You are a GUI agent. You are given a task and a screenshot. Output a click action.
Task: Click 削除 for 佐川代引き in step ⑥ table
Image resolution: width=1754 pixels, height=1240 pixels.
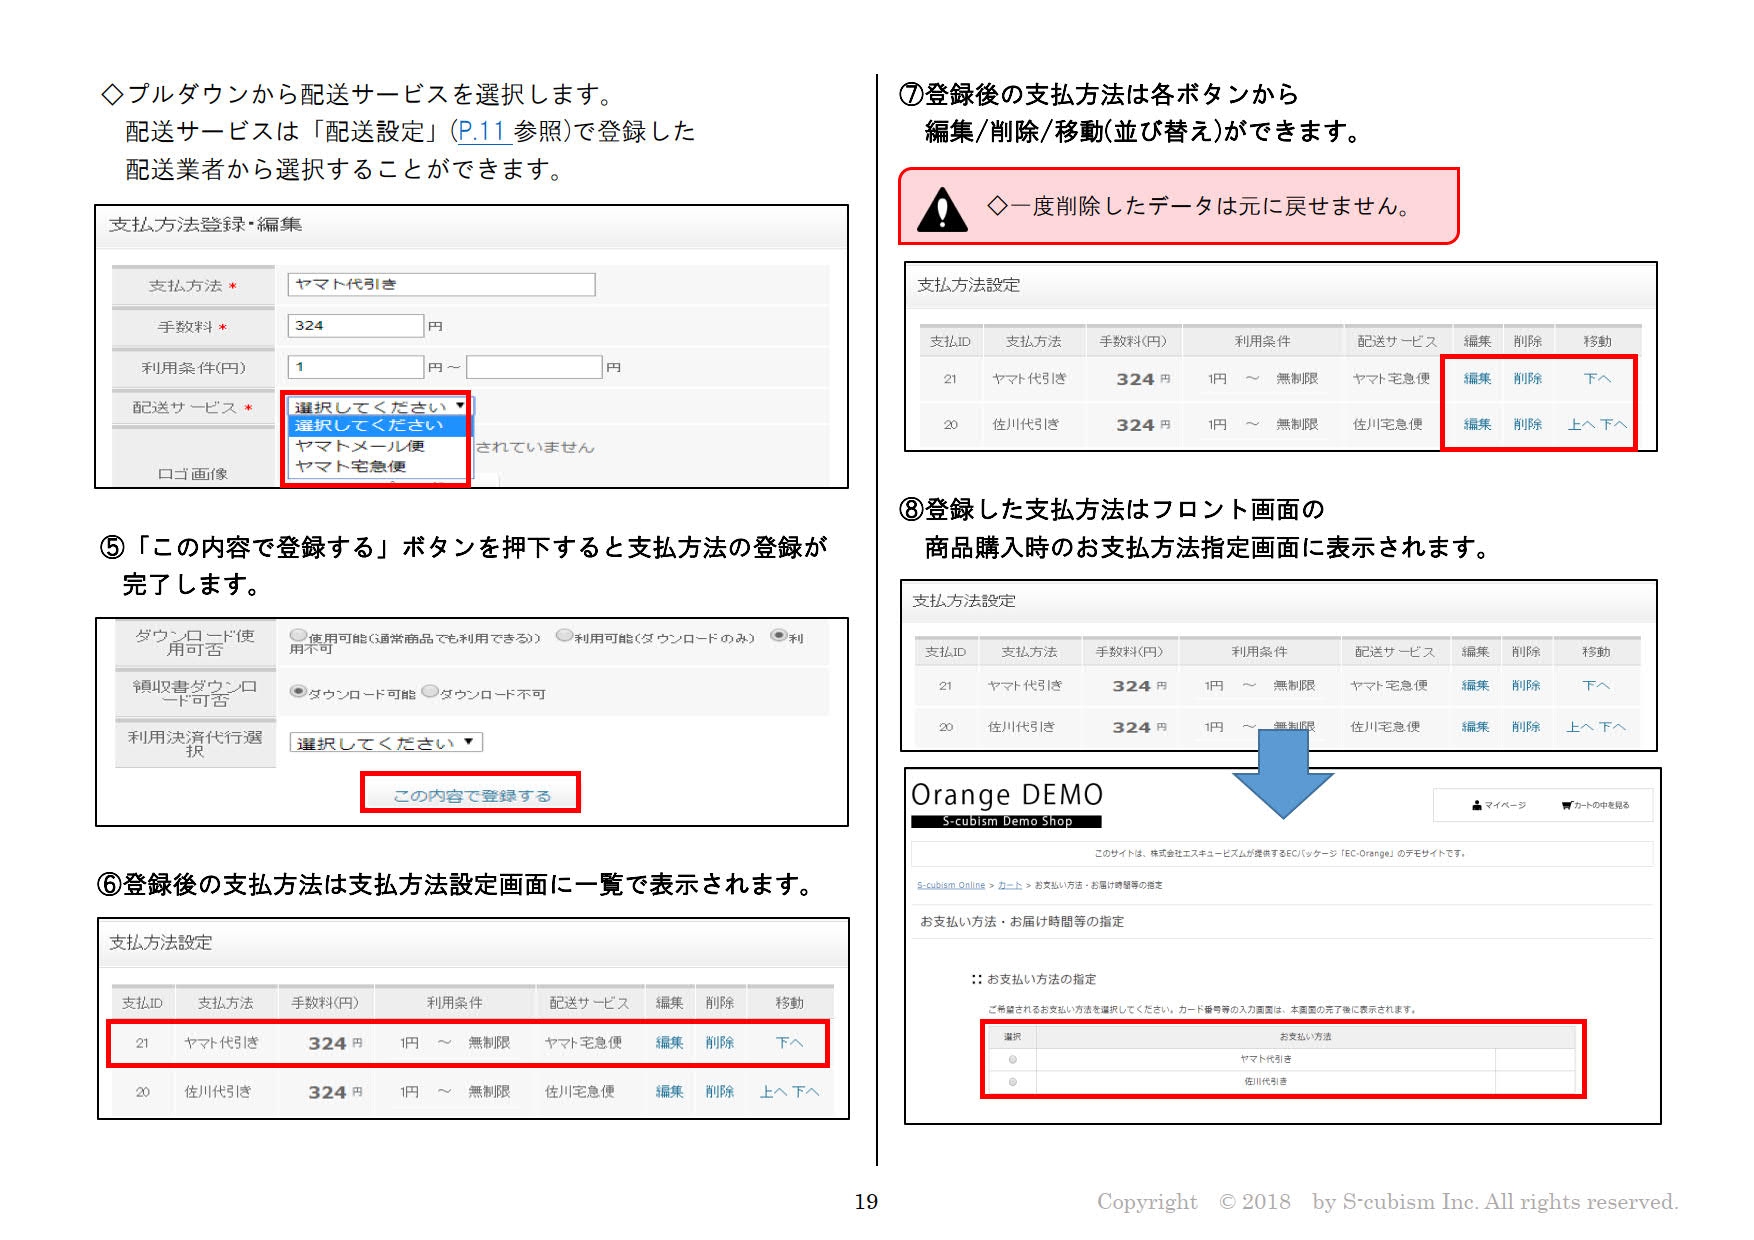click(719, 1092)
